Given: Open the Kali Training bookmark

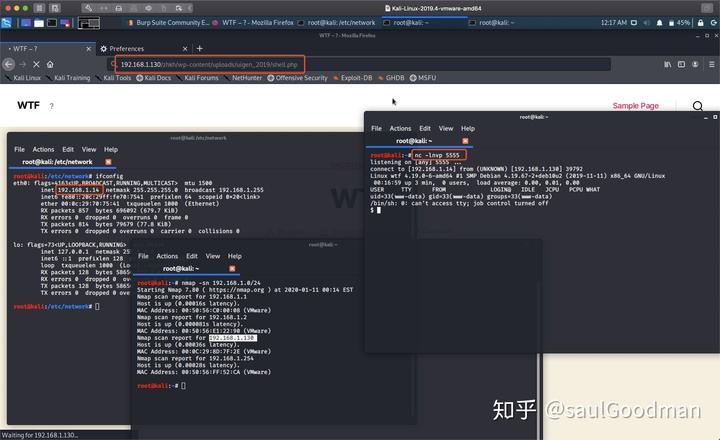Looking at the screenshot, I should (68, 78).
